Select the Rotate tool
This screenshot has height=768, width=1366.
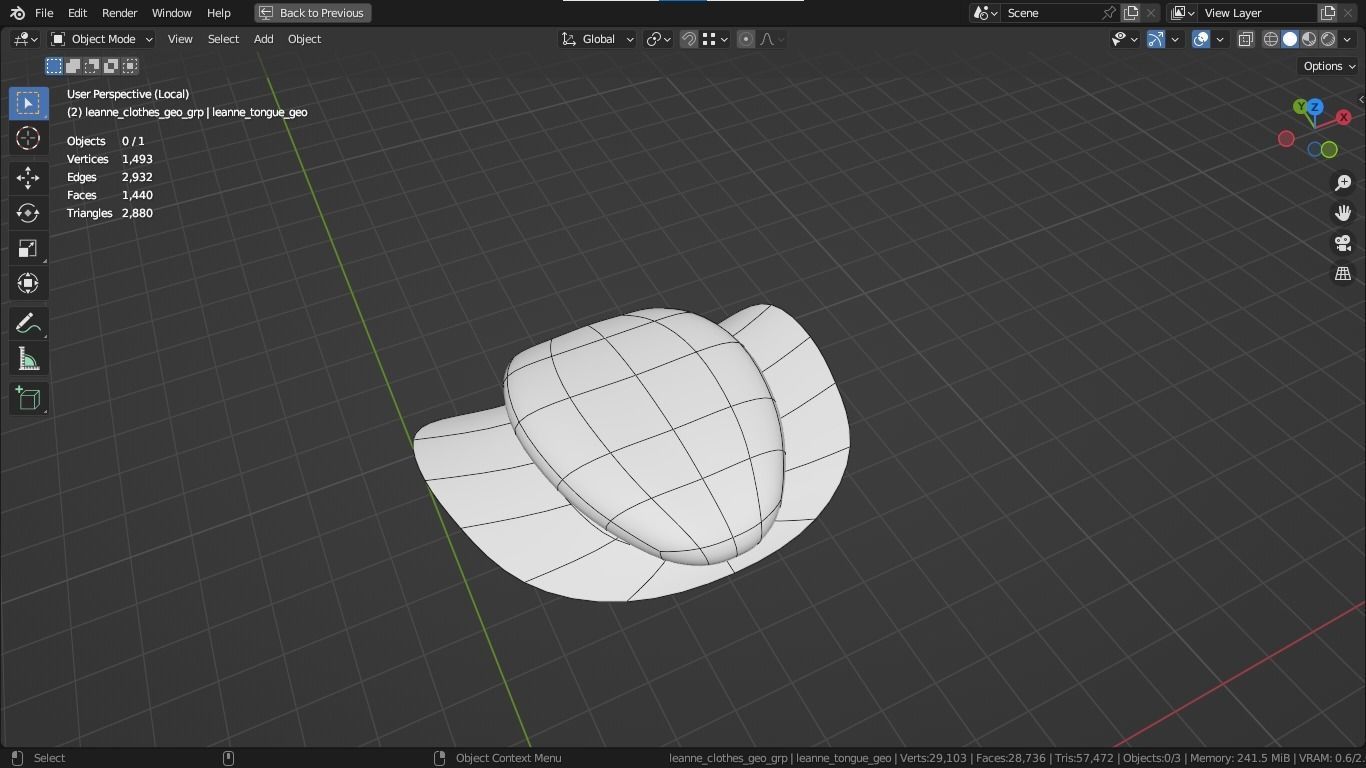pos(27,213)
